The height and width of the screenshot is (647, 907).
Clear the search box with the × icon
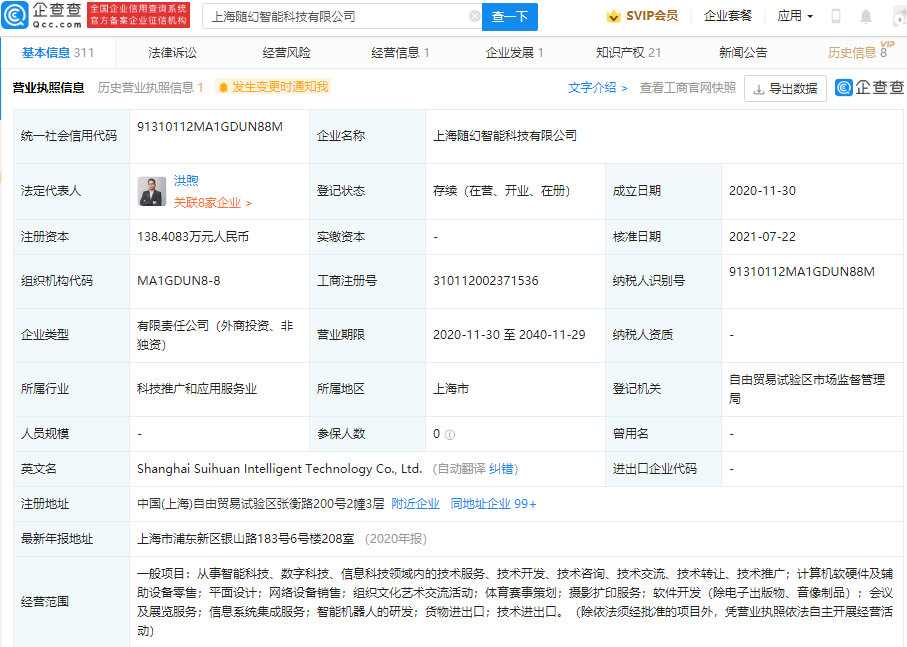click(477, 16)
